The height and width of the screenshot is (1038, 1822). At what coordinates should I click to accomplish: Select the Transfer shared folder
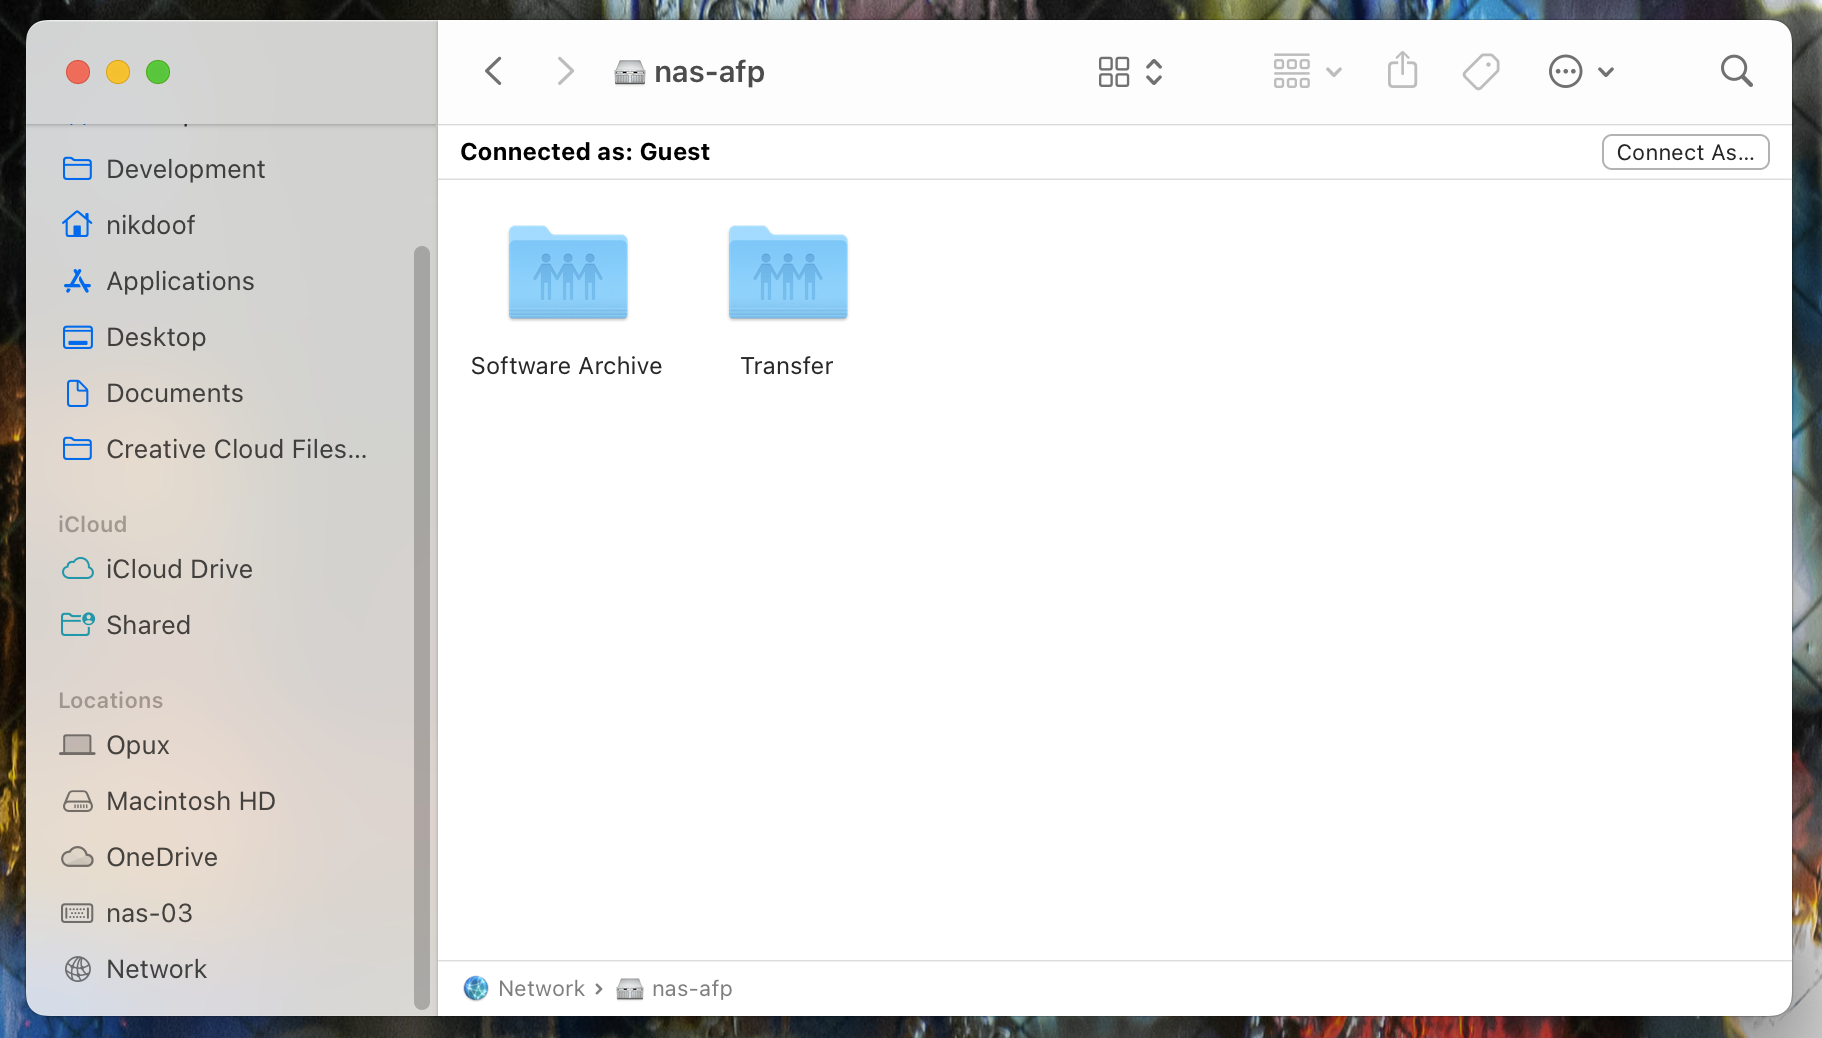(787, 274)
